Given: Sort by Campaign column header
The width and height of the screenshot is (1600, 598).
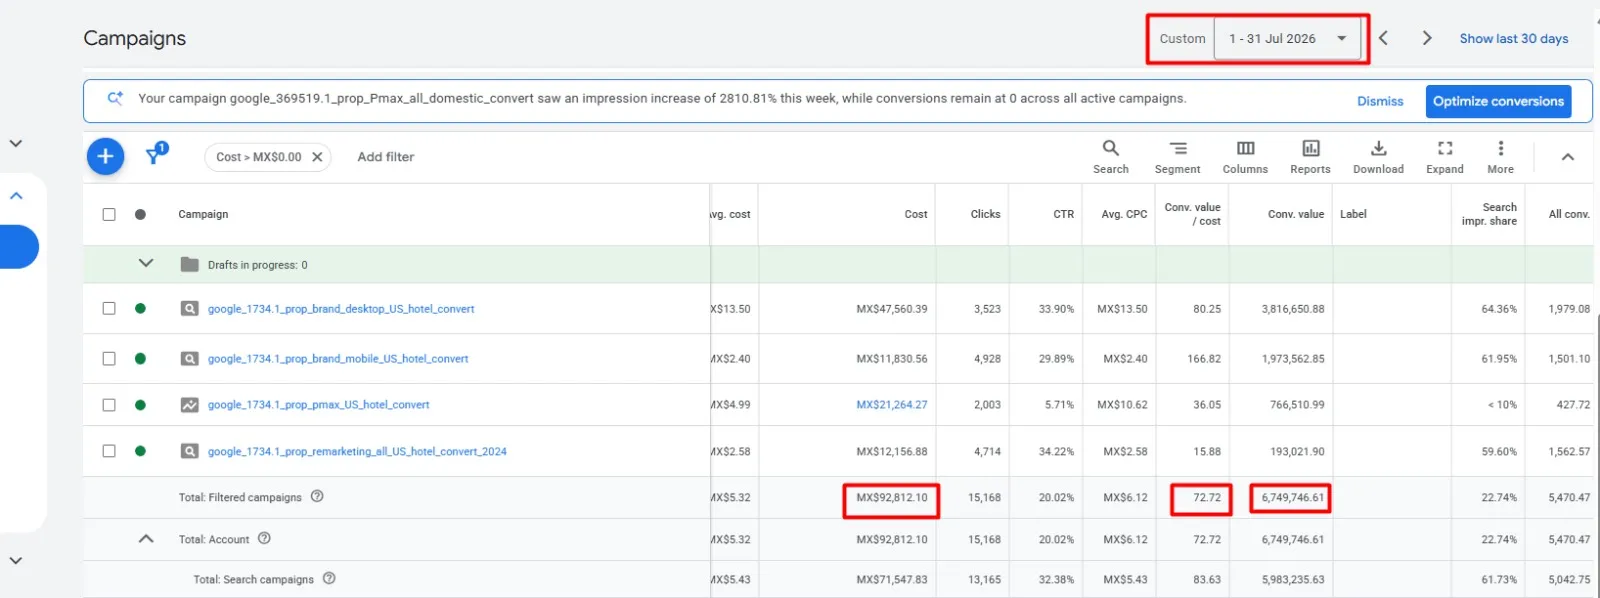Looking at the screenshot, I should [x=203, y=214].
